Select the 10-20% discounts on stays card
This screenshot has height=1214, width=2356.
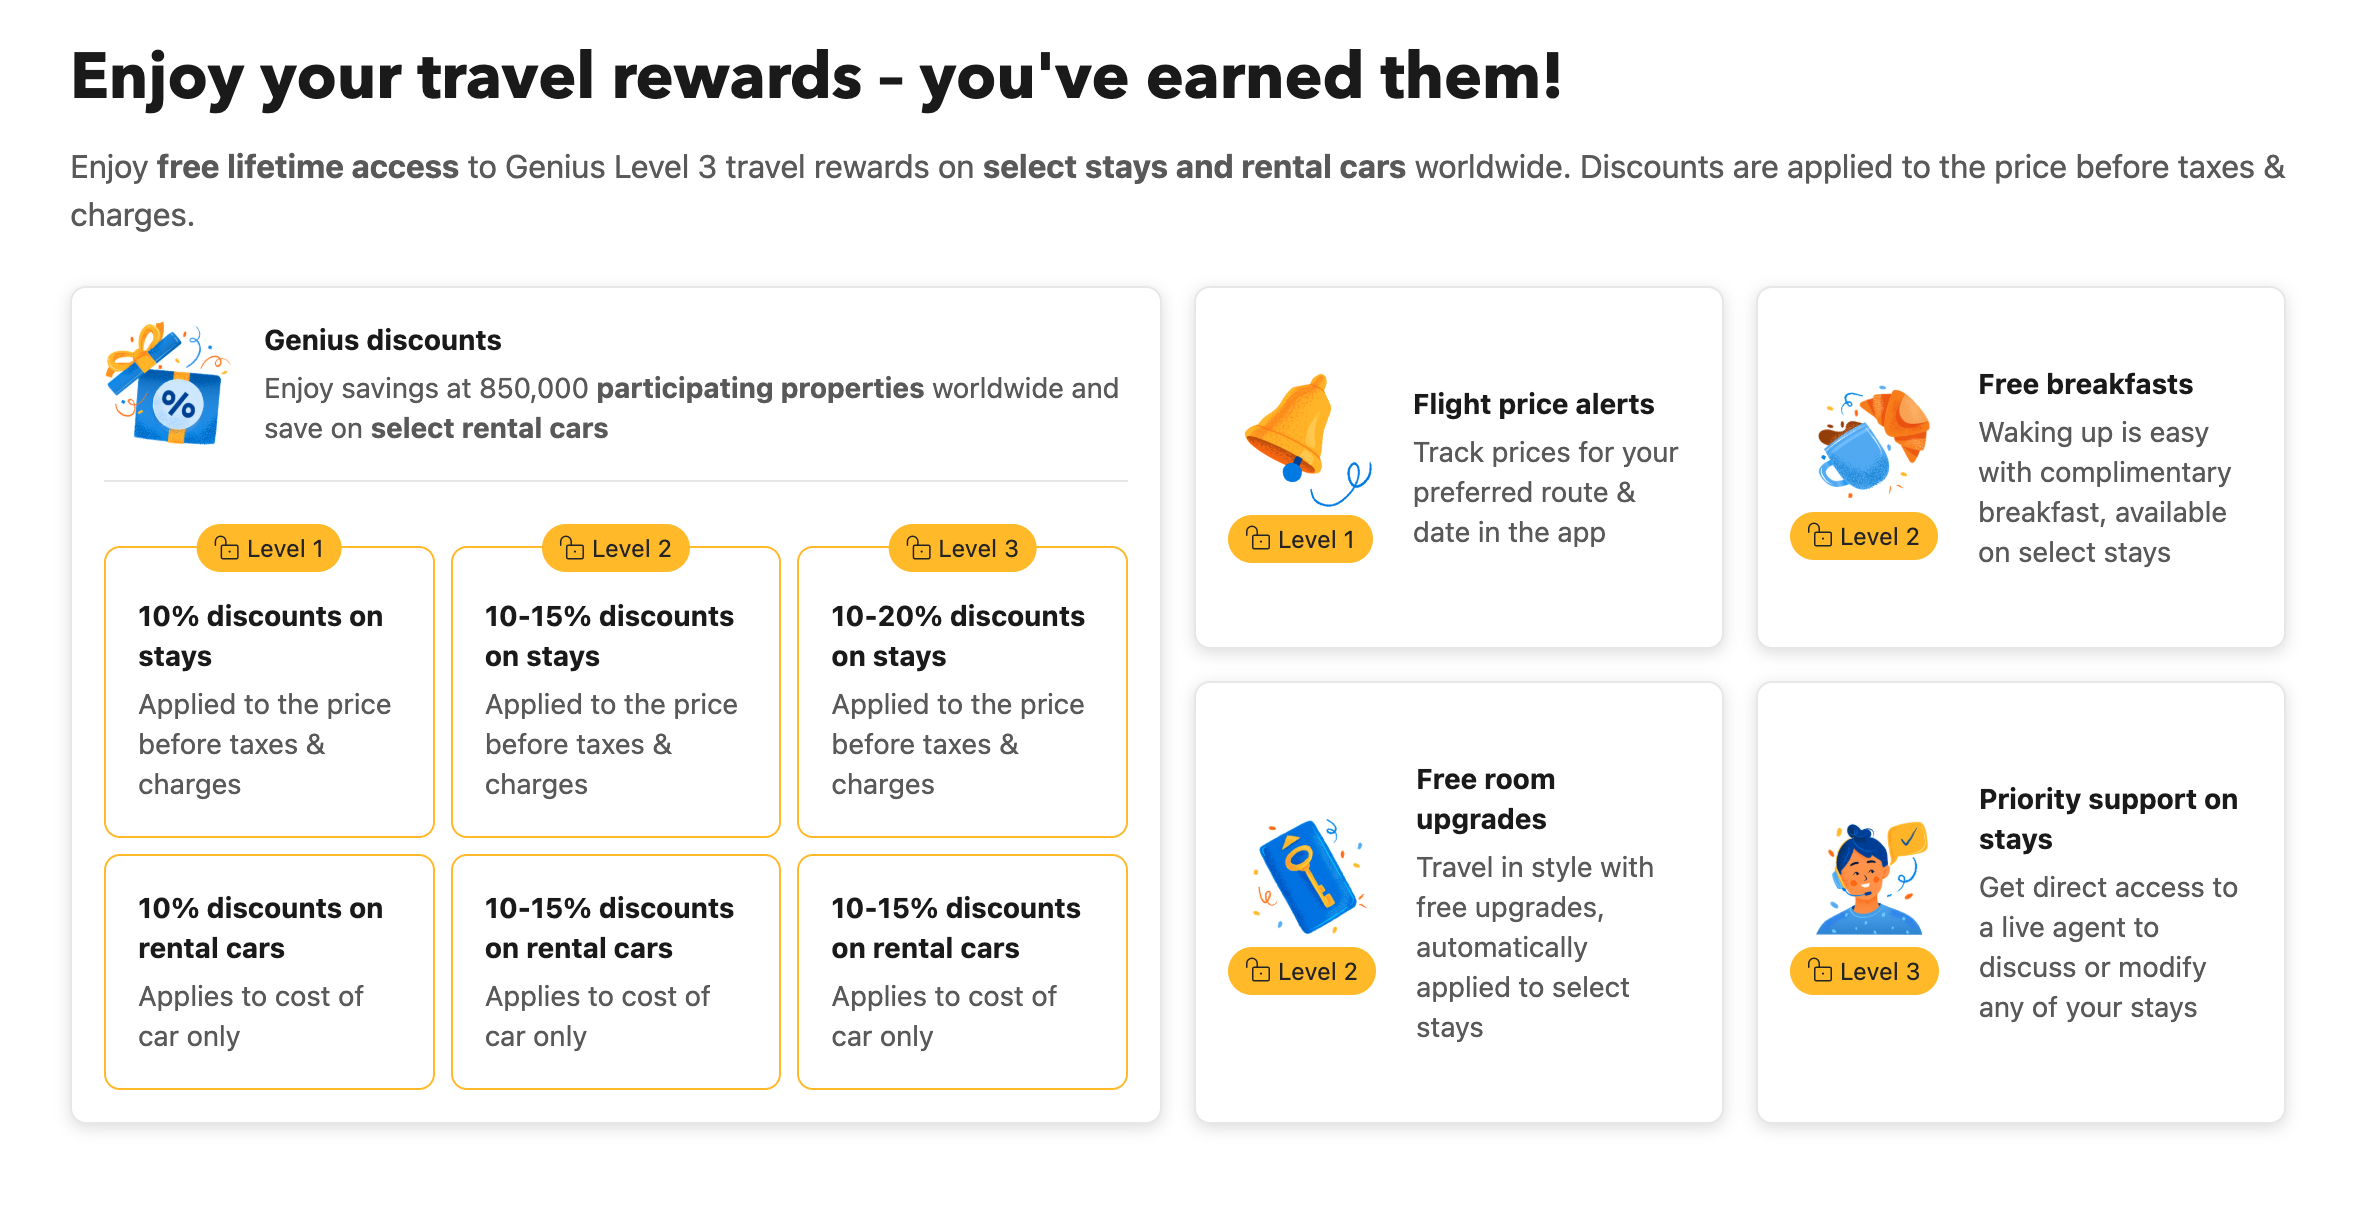coord(962,692)
